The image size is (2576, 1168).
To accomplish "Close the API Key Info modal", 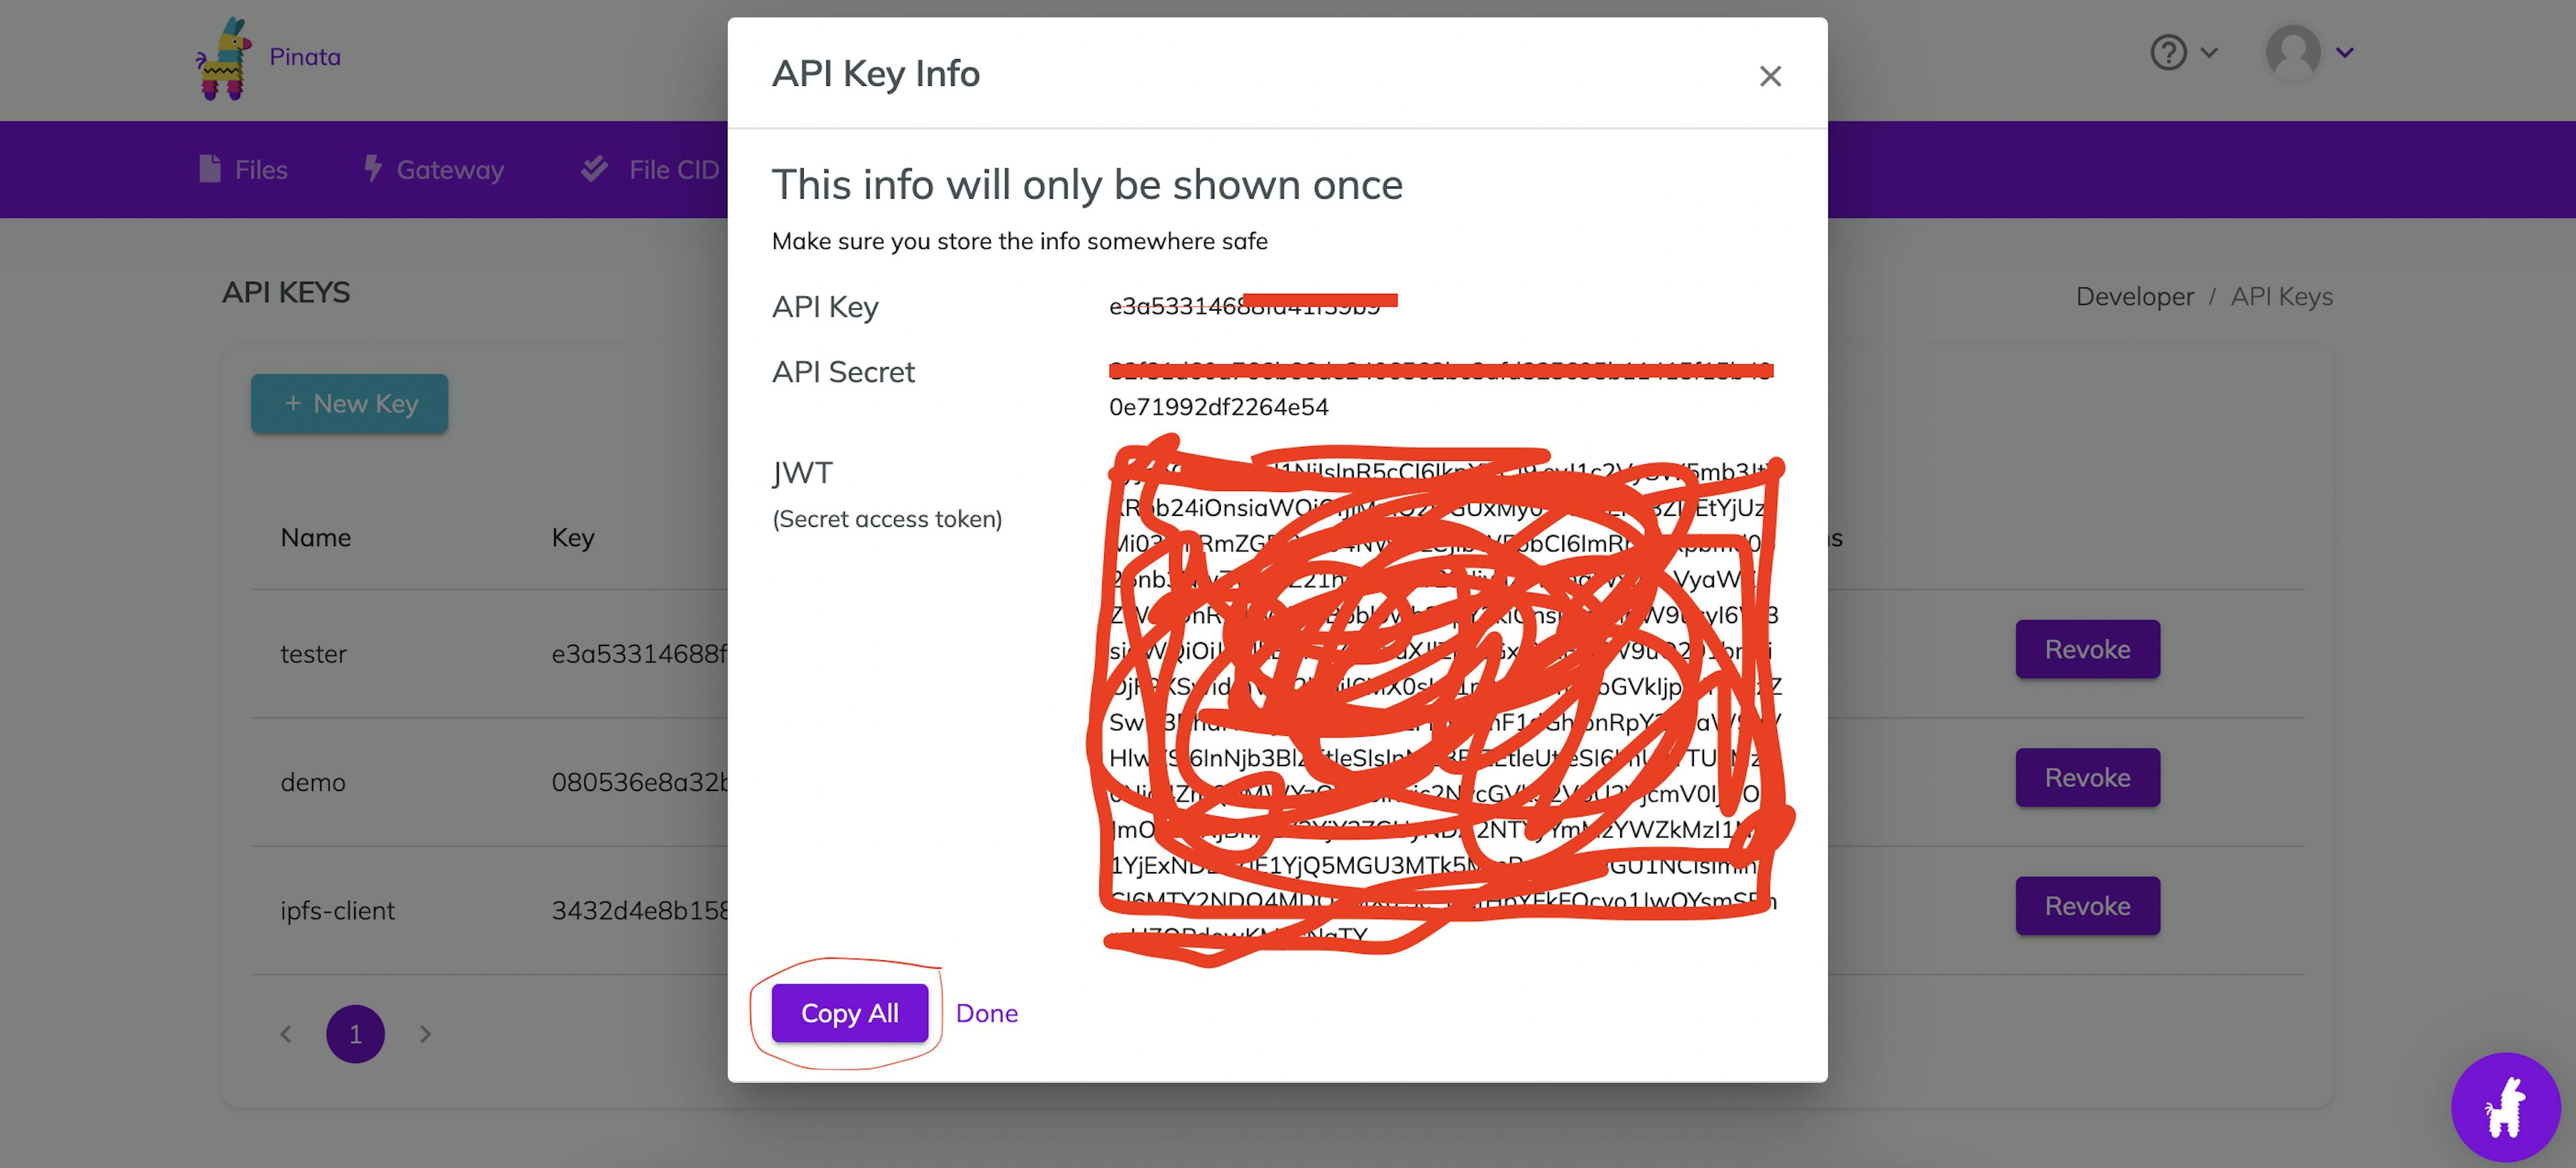I will [x=1771, y=72].
